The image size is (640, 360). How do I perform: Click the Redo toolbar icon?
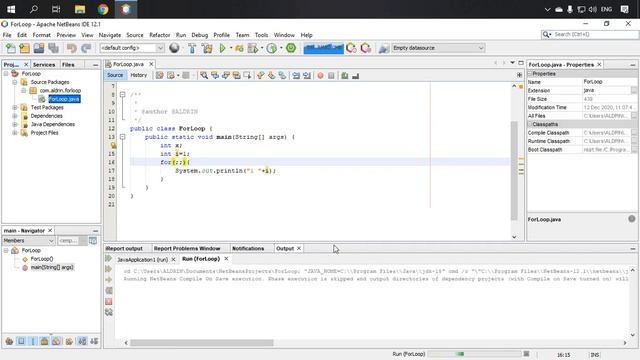(86, 48)
